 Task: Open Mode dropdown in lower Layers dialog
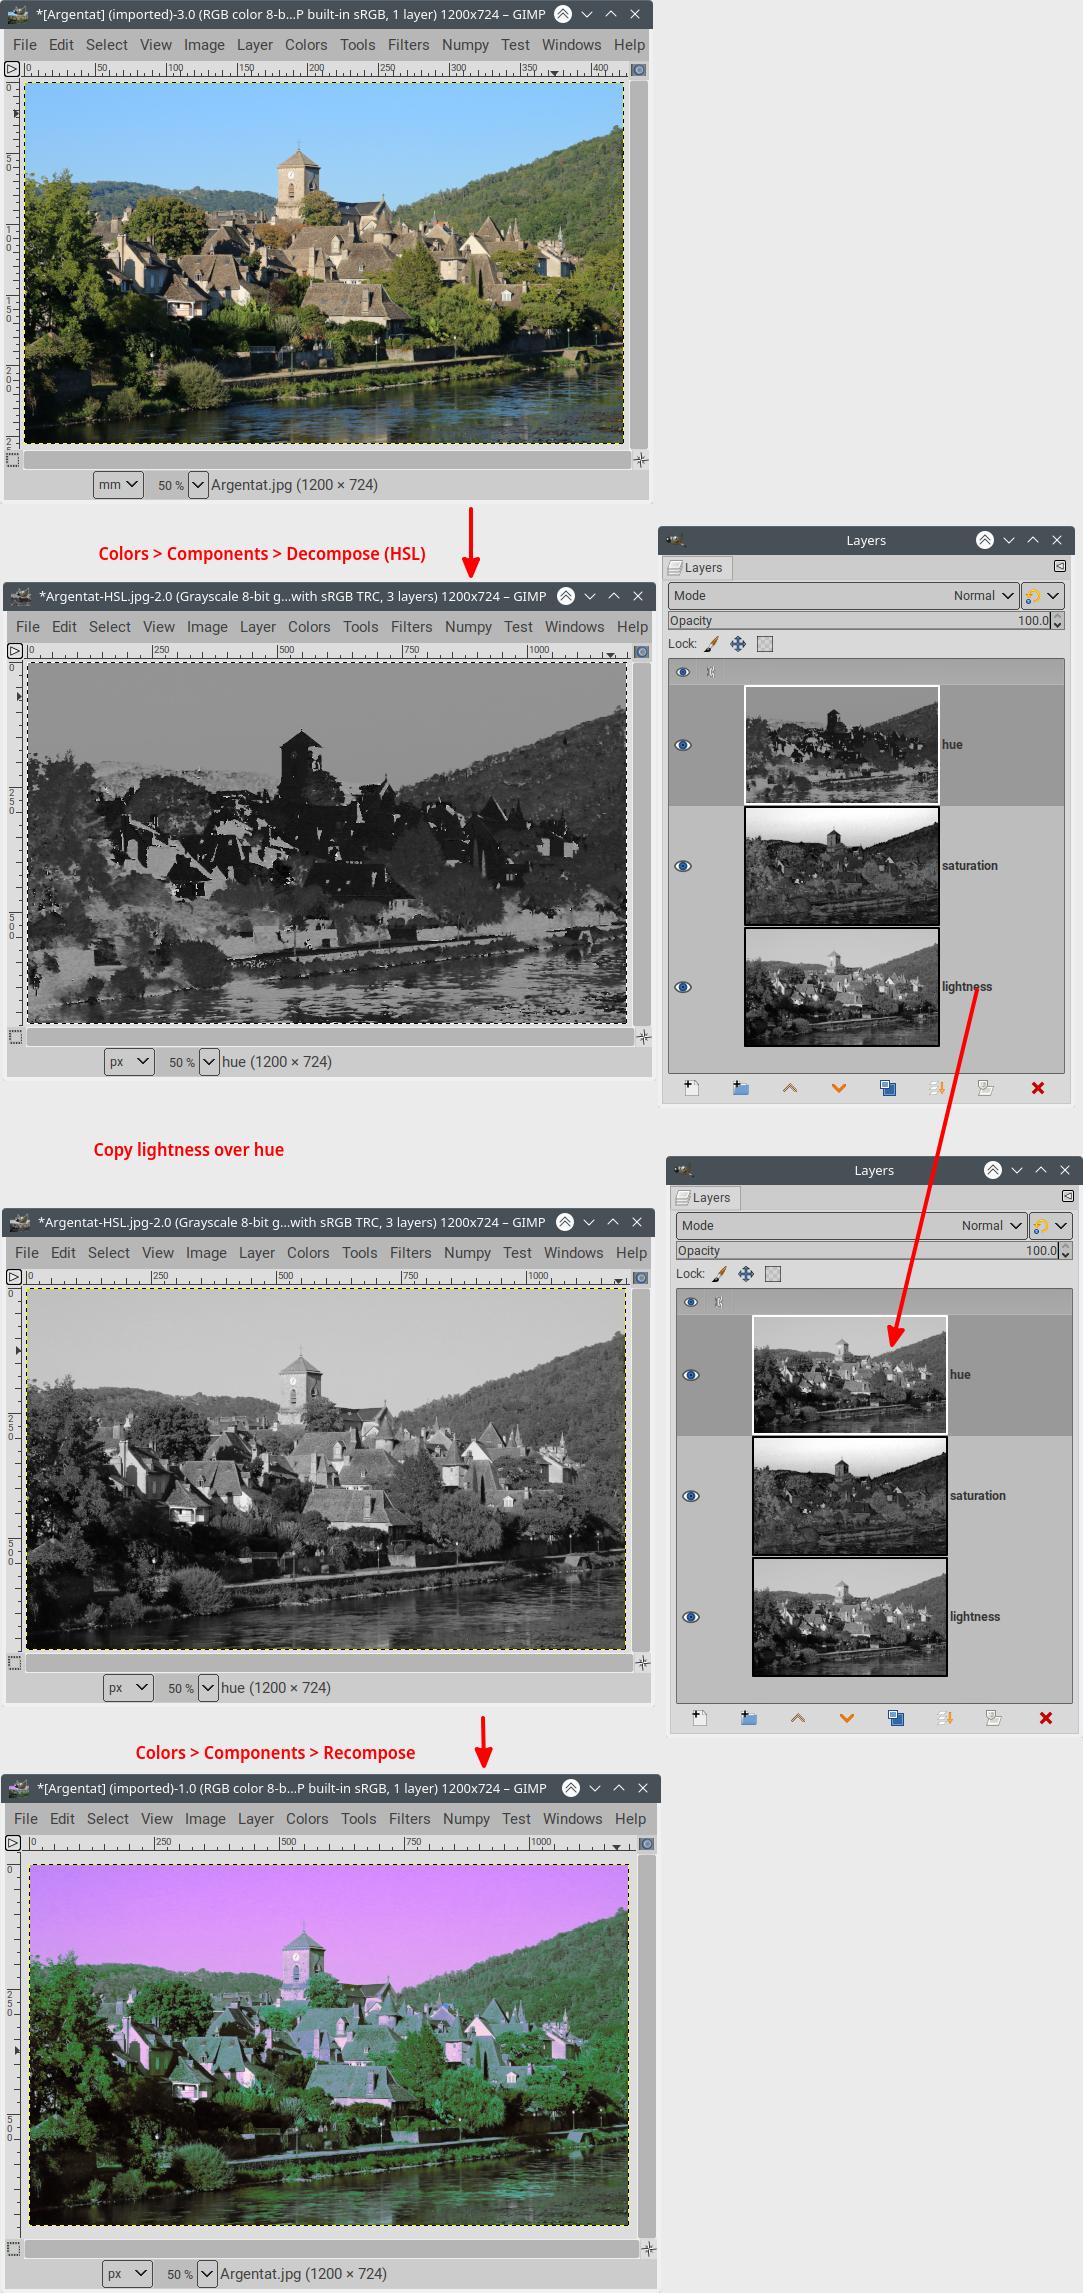click(851, 1226)
